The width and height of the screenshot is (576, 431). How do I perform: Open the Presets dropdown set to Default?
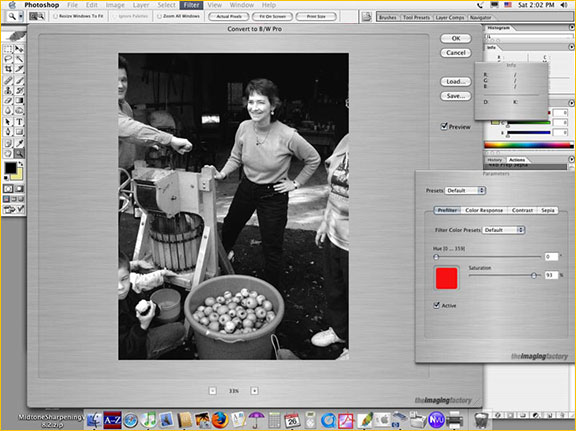(x=465, y=190)
